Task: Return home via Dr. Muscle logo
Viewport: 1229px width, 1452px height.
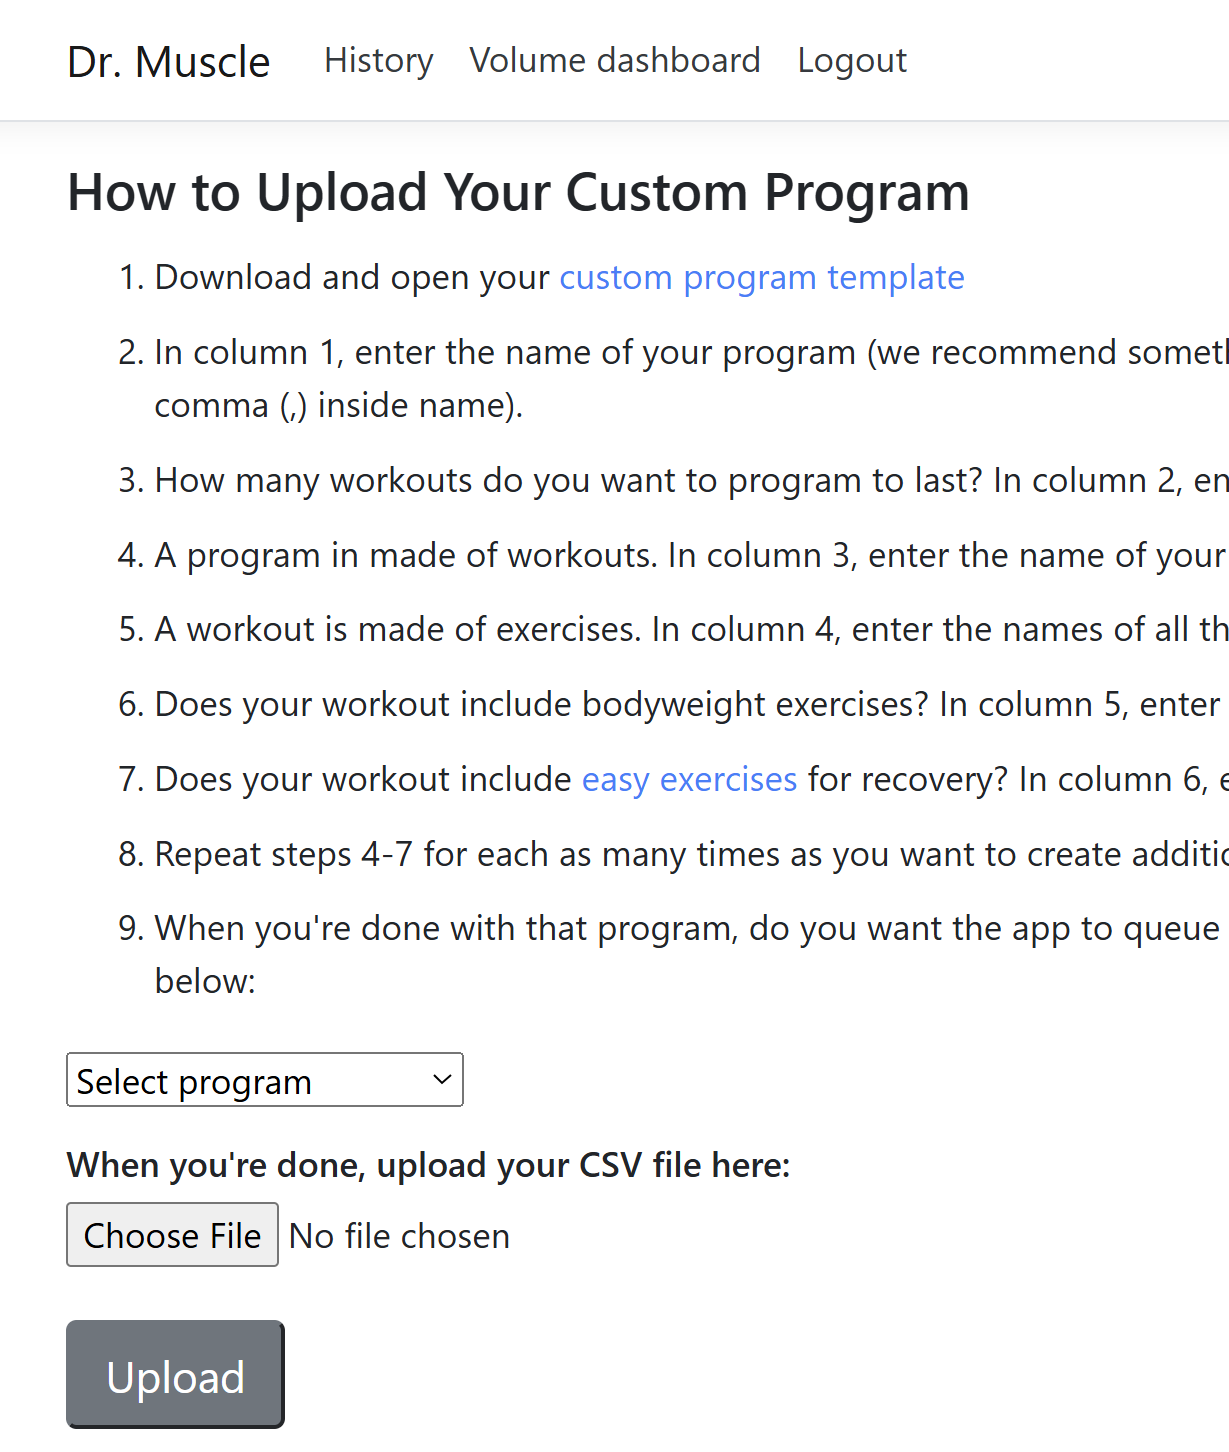Action: [168, 60]
